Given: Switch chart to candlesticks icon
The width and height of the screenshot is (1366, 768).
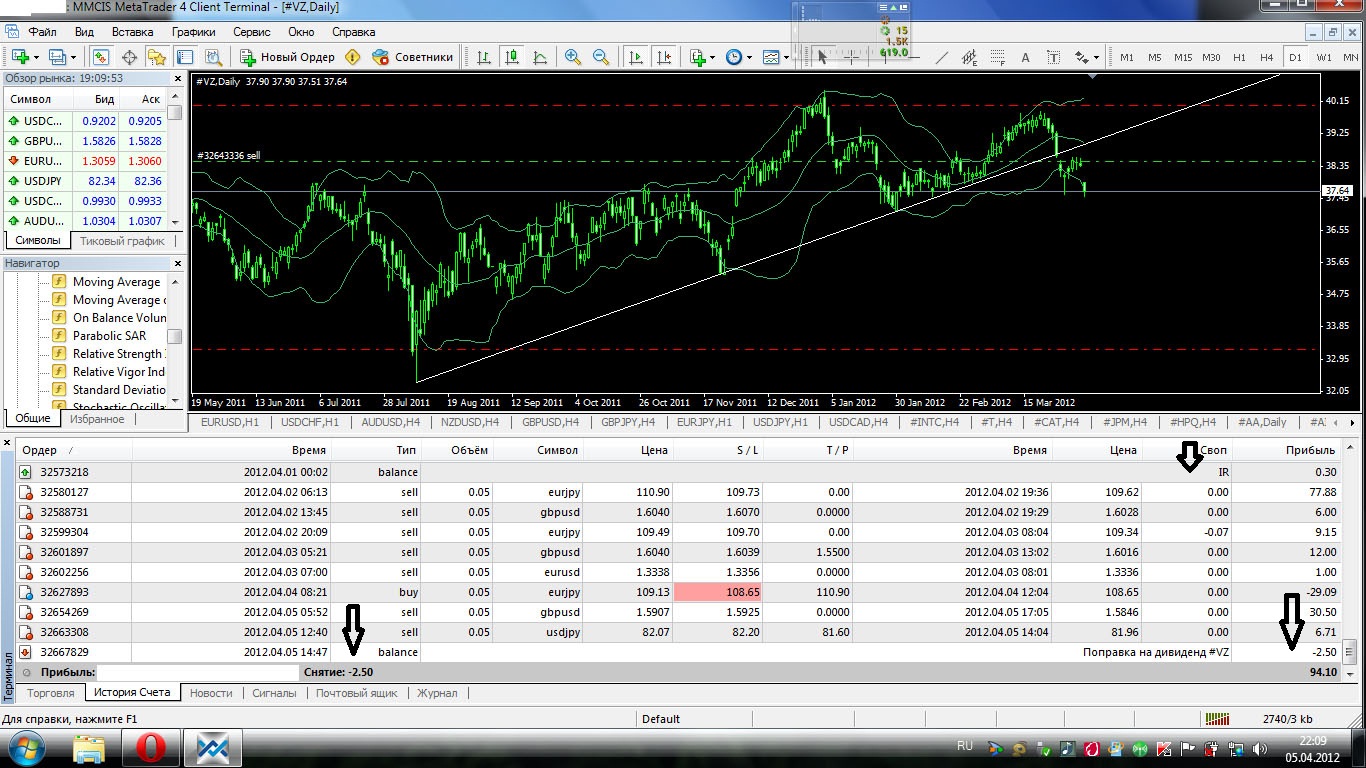Looking at the screenshot, I should pos(512,57).
